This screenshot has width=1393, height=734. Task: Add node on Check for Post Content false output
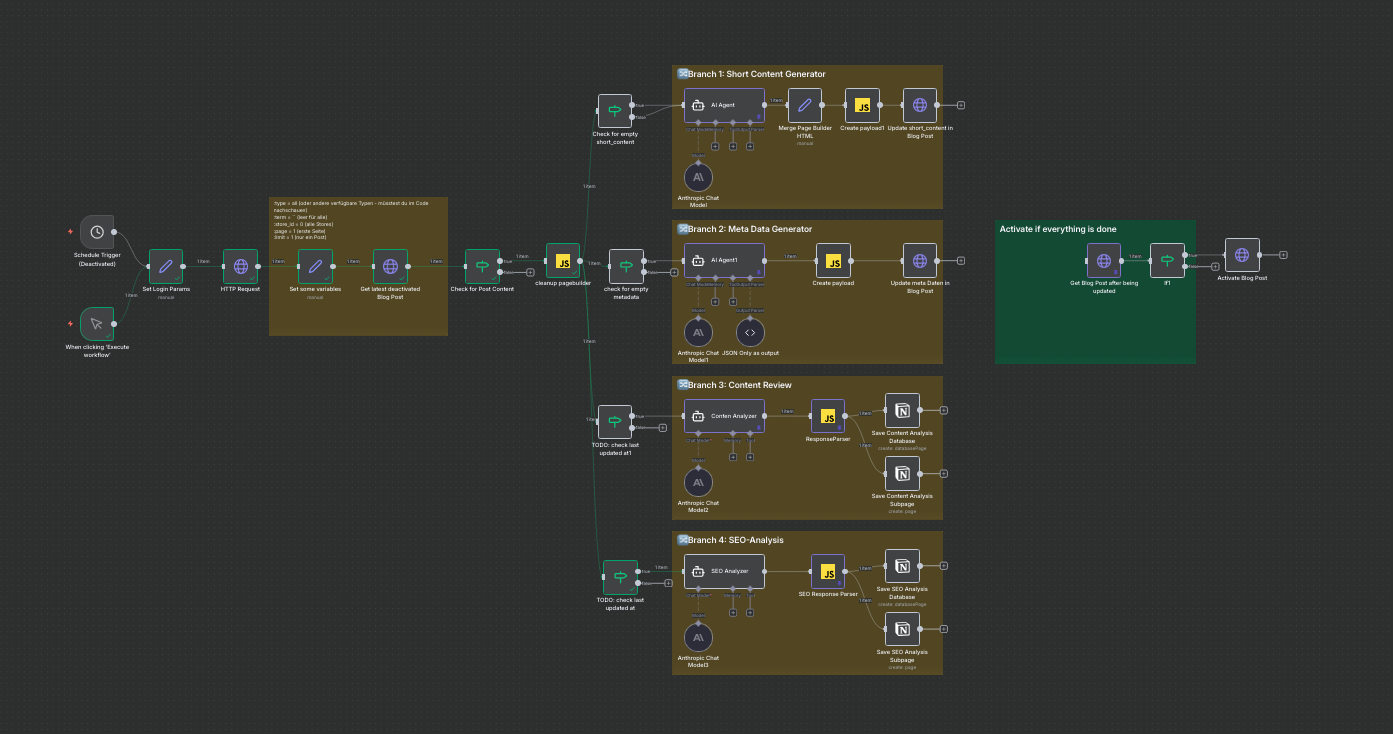tap(530, 272)
